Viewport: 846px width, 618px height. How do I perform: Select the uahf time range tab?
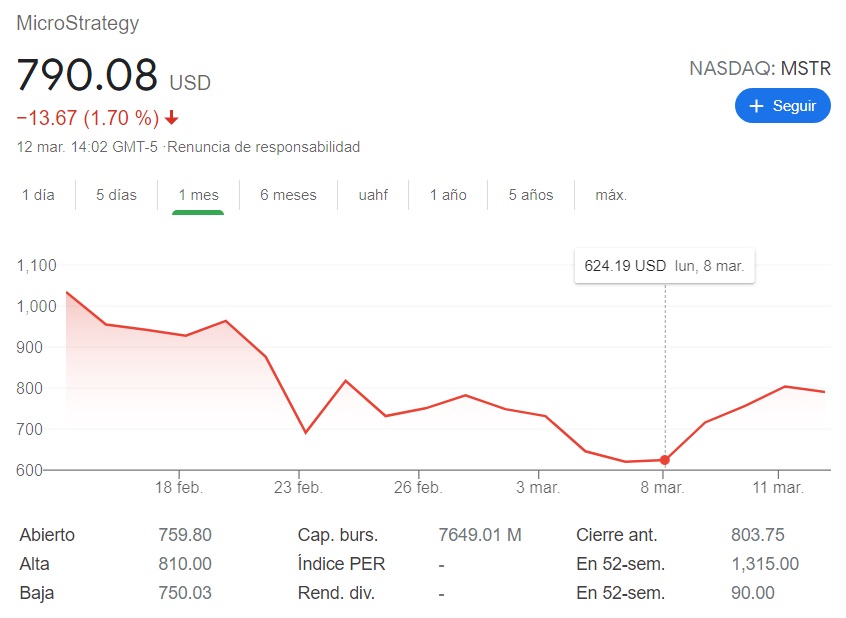point(373,195)
